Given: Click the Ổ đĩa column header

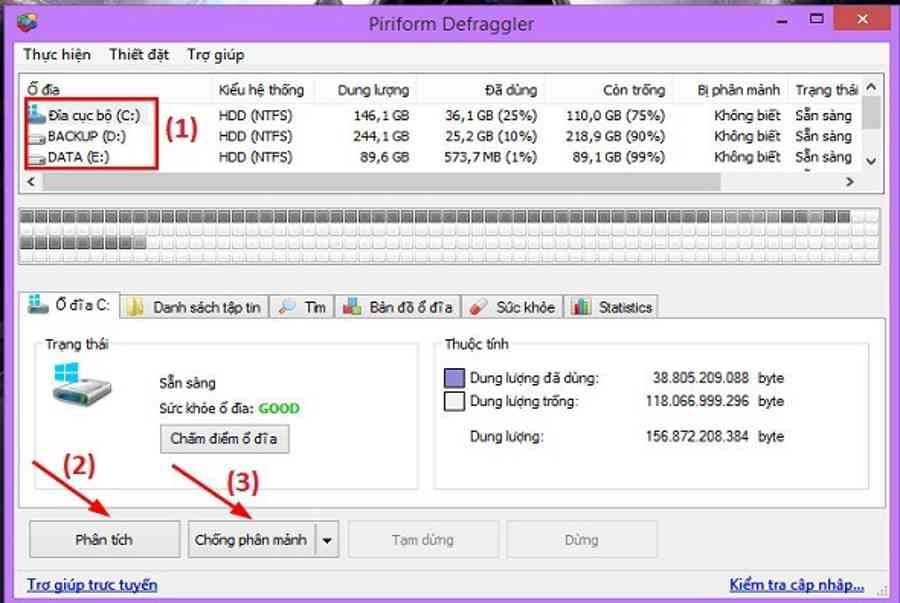Looking at the screenshot, I should pos(115,90).
